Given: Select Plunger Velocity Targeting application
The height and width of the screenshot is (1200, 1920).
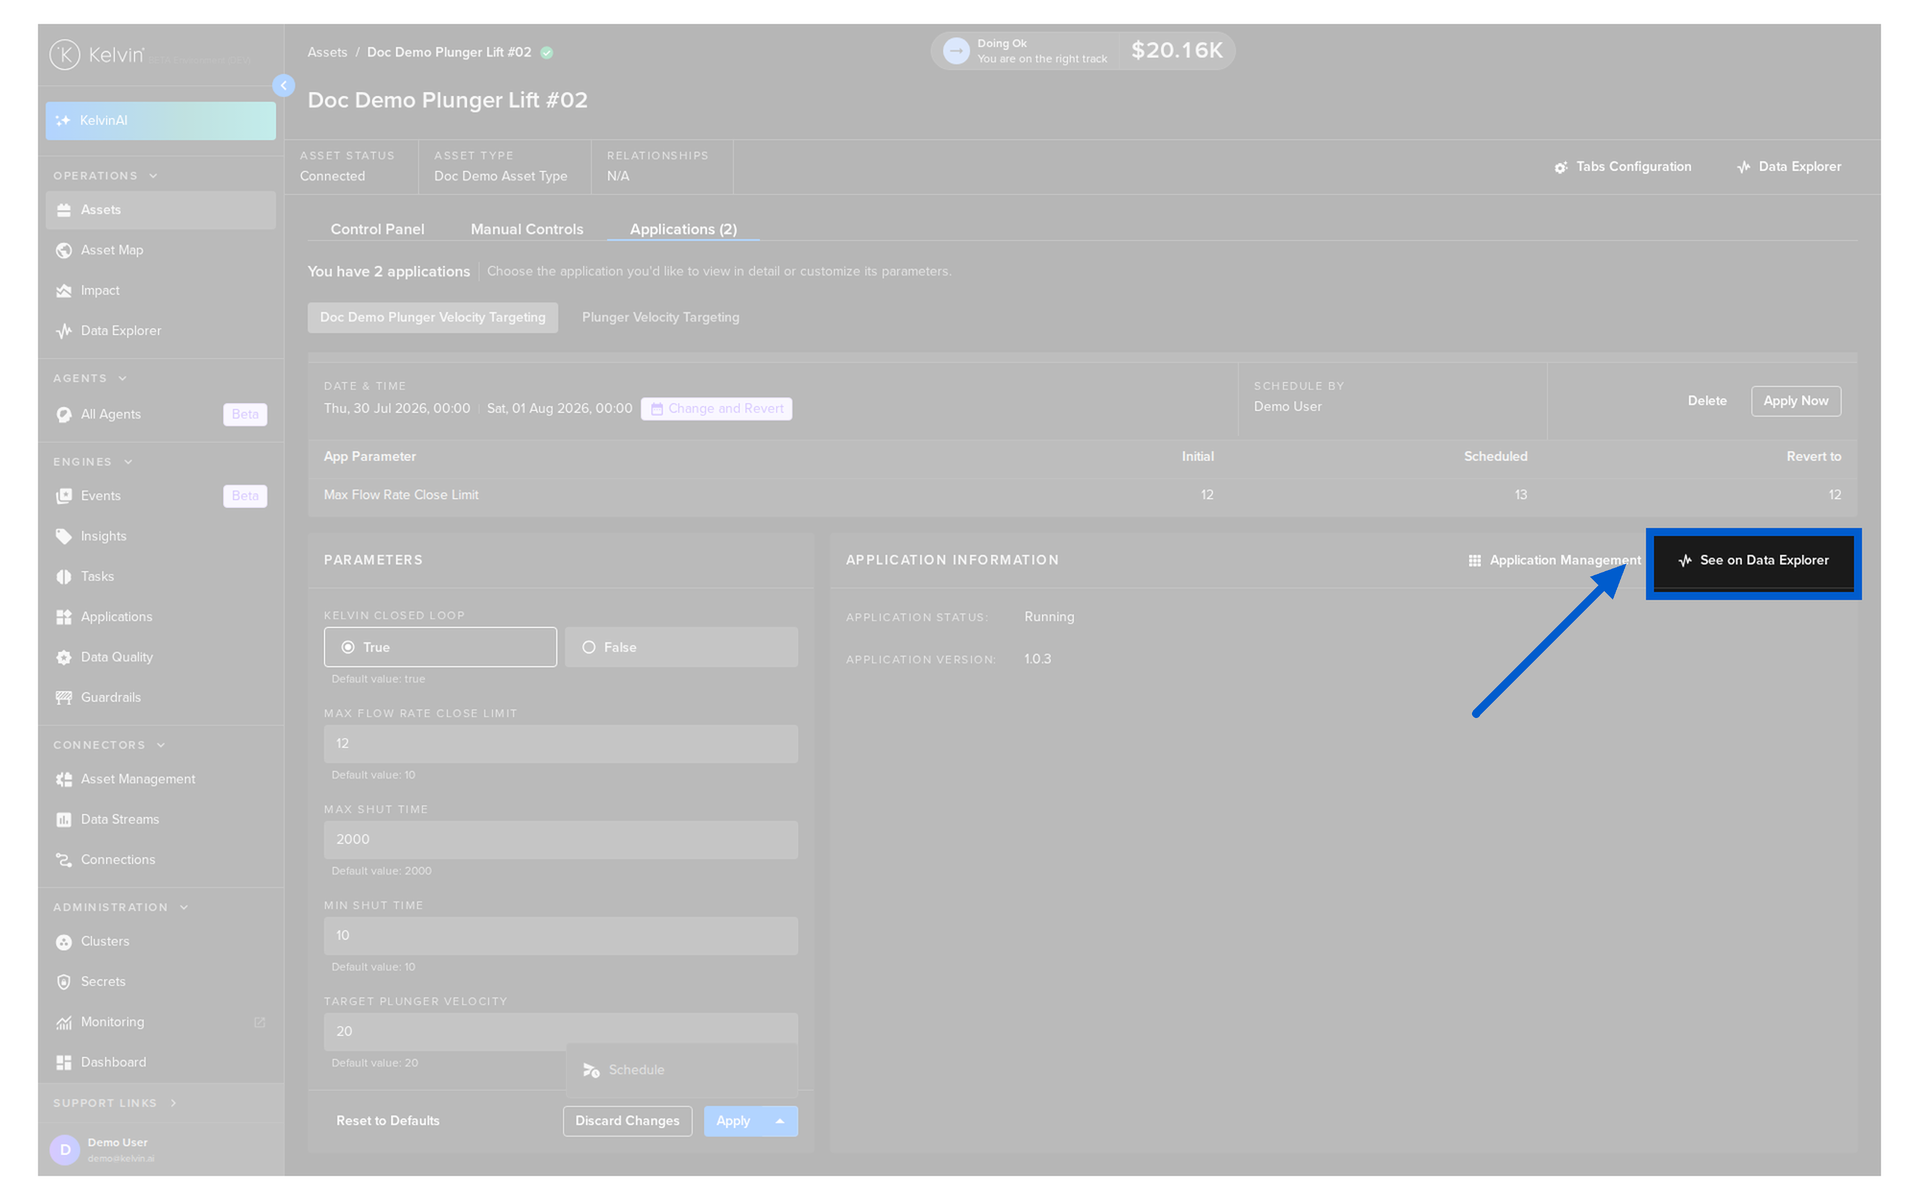Looking at the screenshot, I should pyautogui.click(x=660, y=318).
